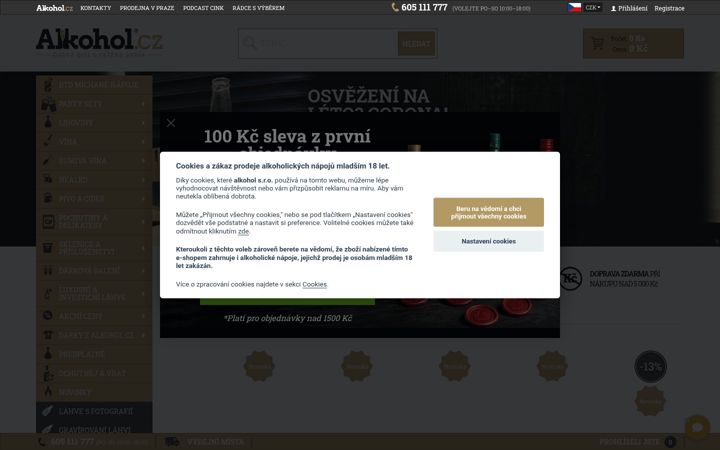Open Rádce s výběrem menu item

259,8
